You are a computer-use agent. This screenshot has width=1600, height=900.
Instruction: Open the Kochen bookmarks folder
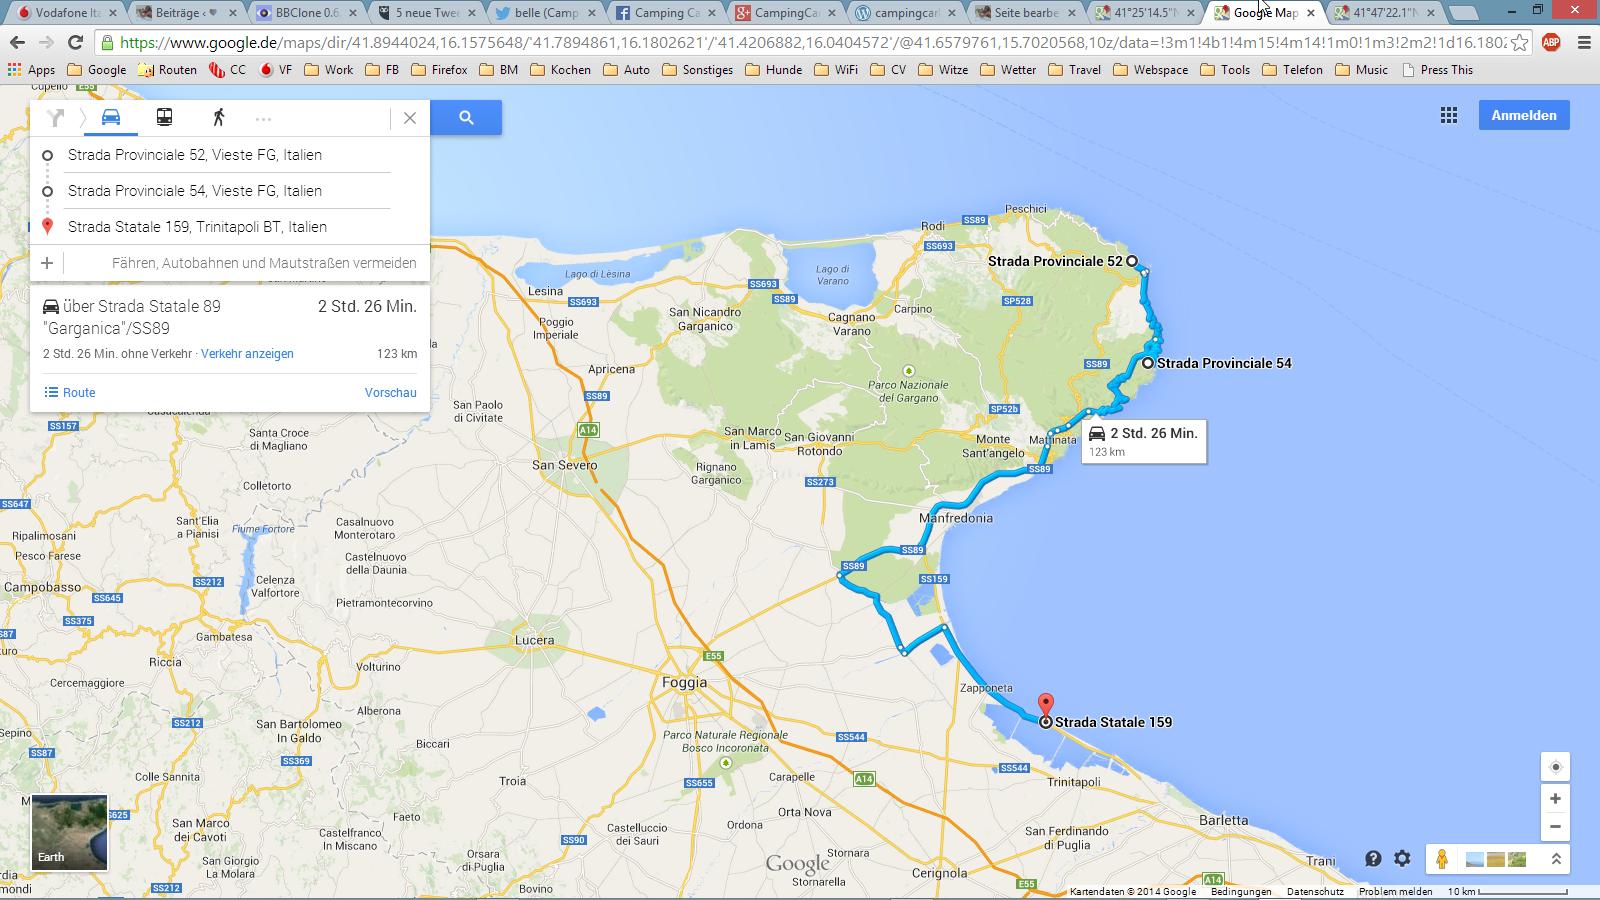(x=559, y=70)
